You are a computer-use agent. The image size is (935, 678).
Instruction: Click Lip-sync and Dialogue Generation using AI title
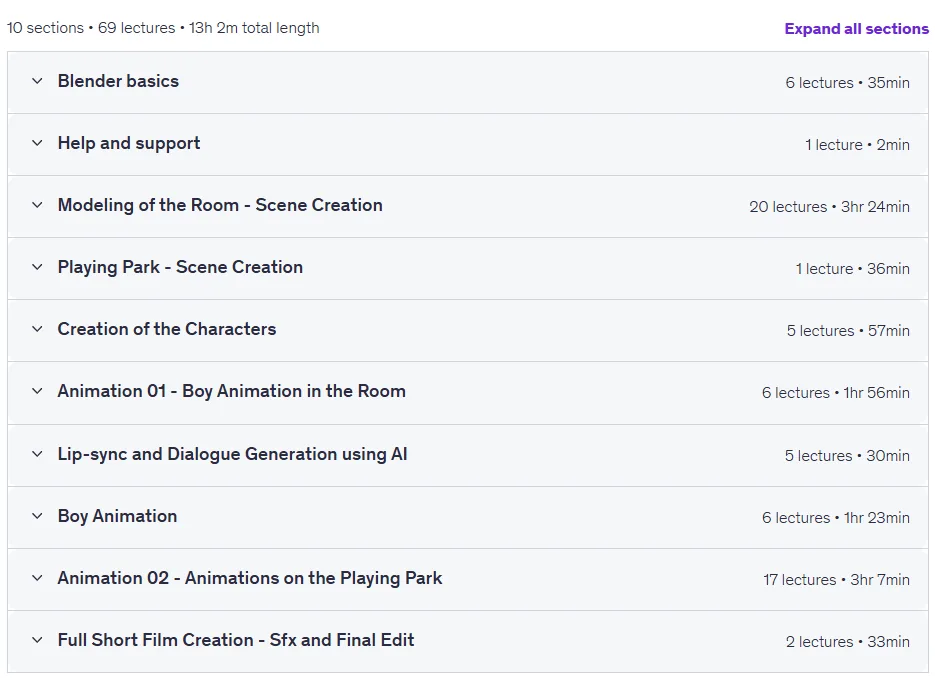(233, 454)
